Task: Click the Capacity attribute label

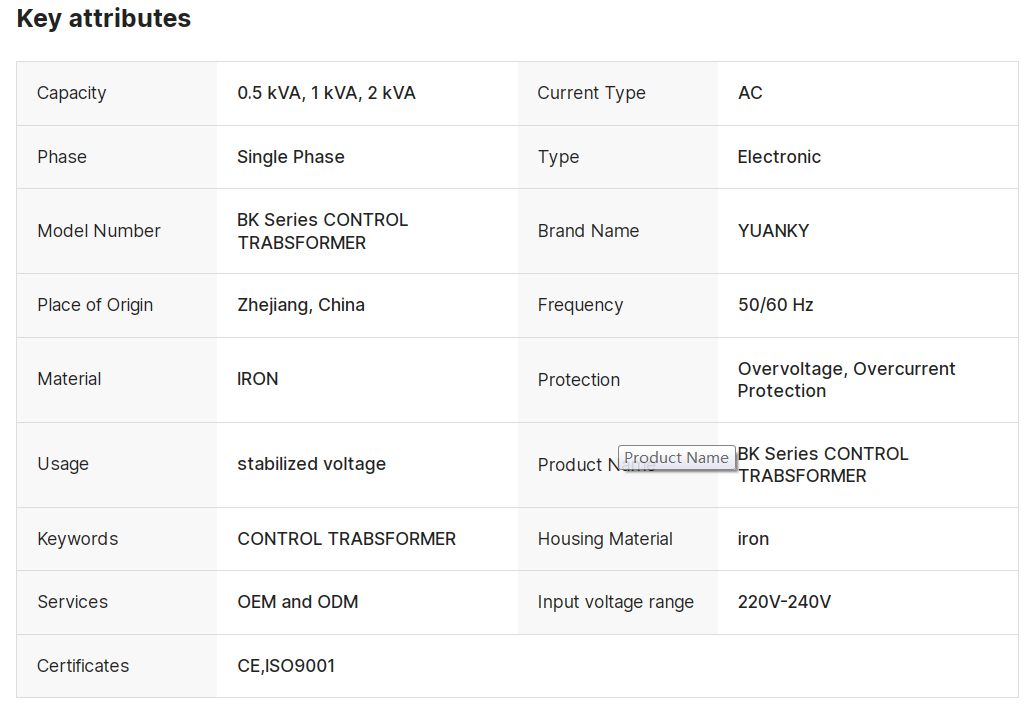Action: [x=71, y=93]
